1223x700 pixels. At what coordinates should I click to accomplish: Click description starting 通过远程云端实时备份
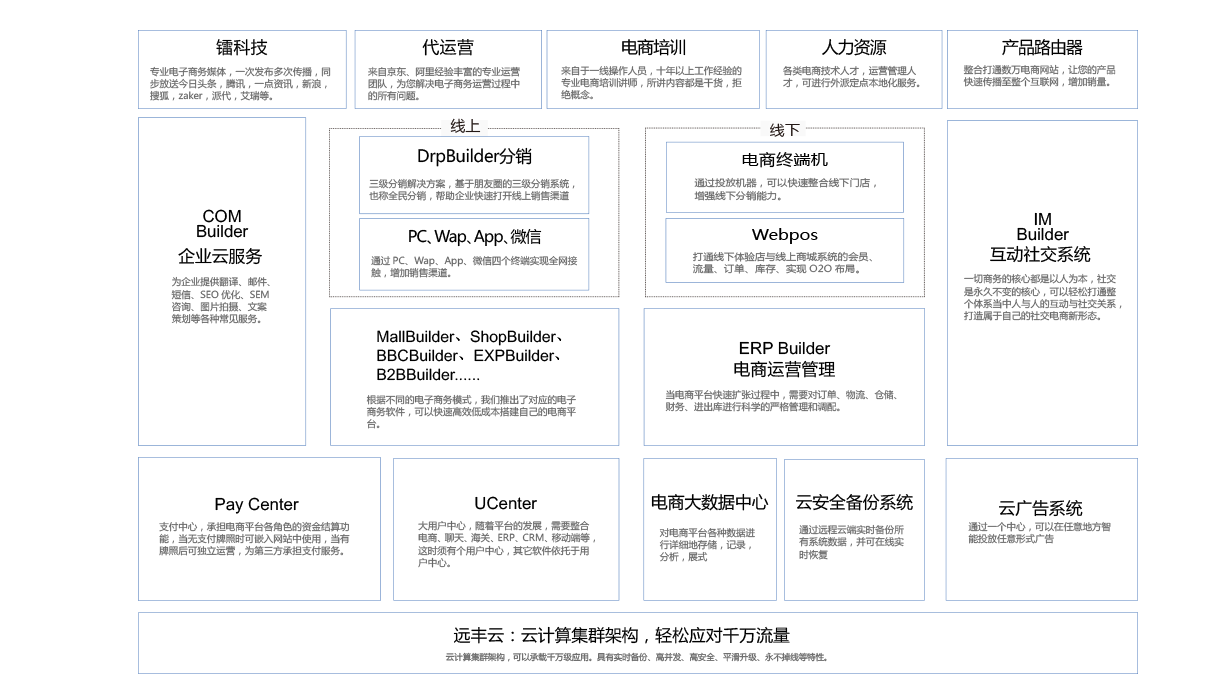coord(851,542)
